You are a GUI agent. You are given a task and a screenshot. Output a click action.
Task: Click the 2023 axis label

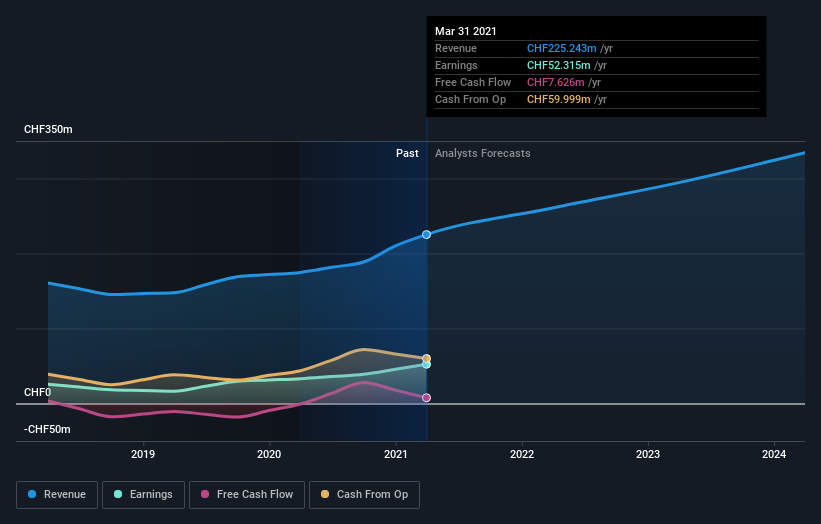pos(648,454)
